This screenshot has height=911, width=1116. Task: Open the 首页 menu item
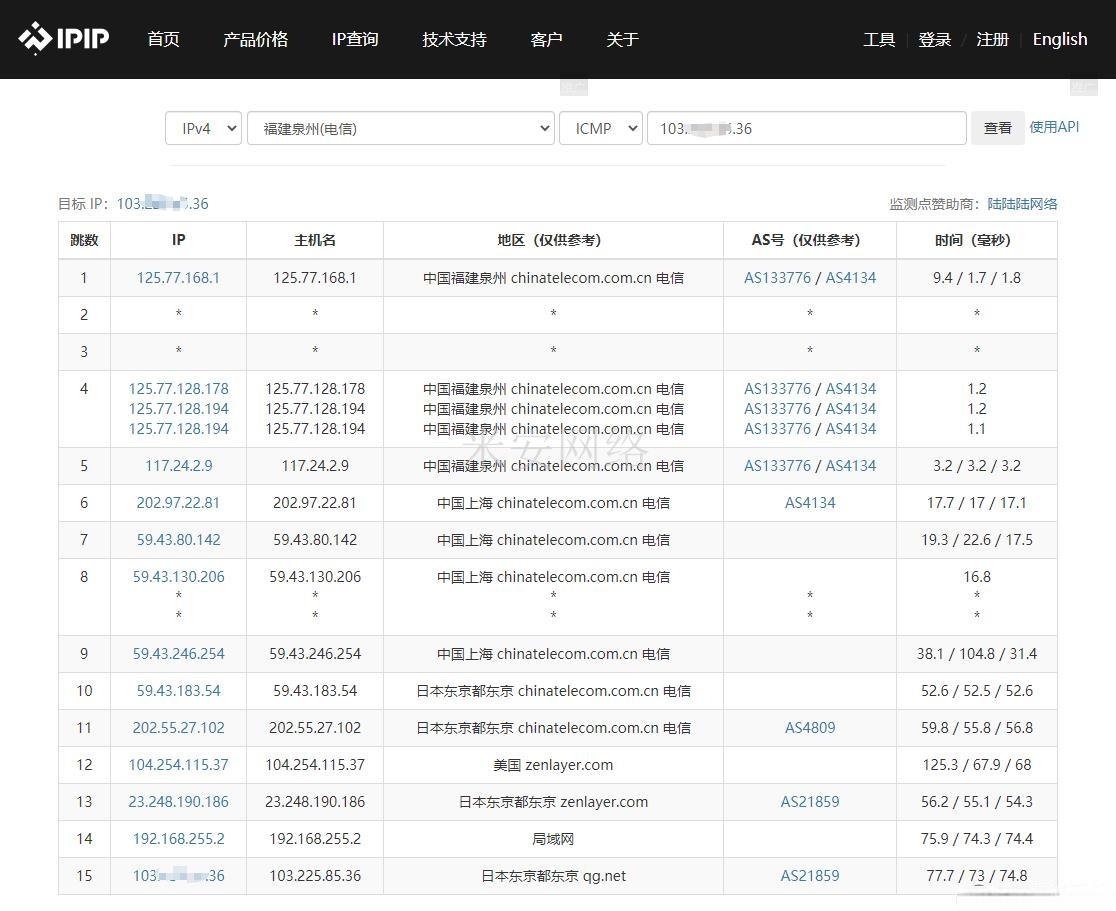pyautogui.click(x=163, y=39)
